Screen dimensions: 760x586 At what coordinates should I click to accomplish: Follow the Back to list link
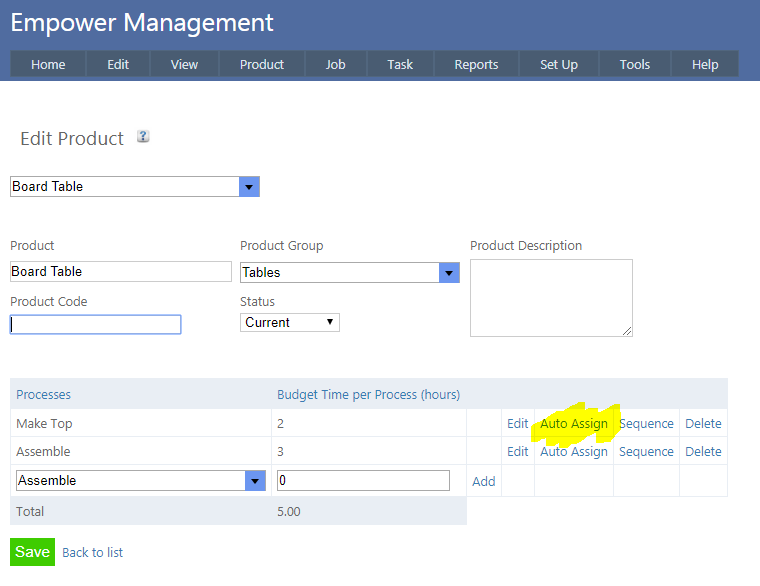(x=93, y=552)
